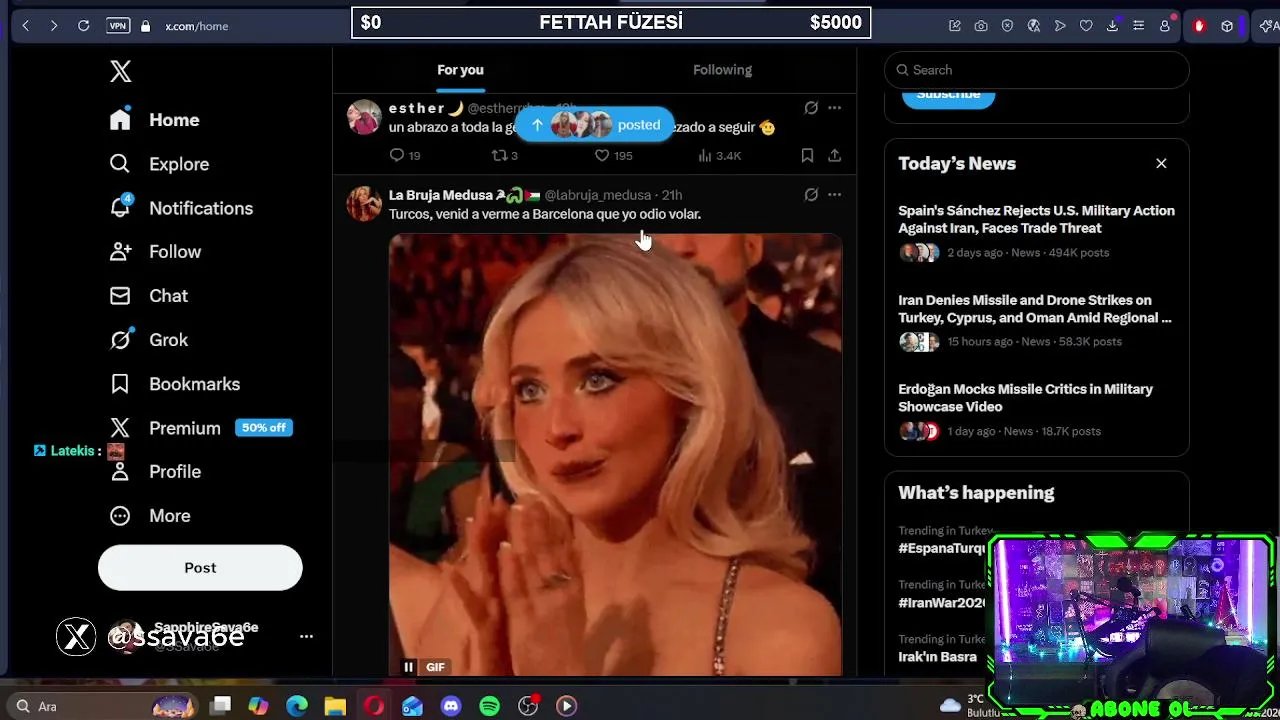Reload the browser page
This screenshot has width=1280, height=720.
(84, 26)
